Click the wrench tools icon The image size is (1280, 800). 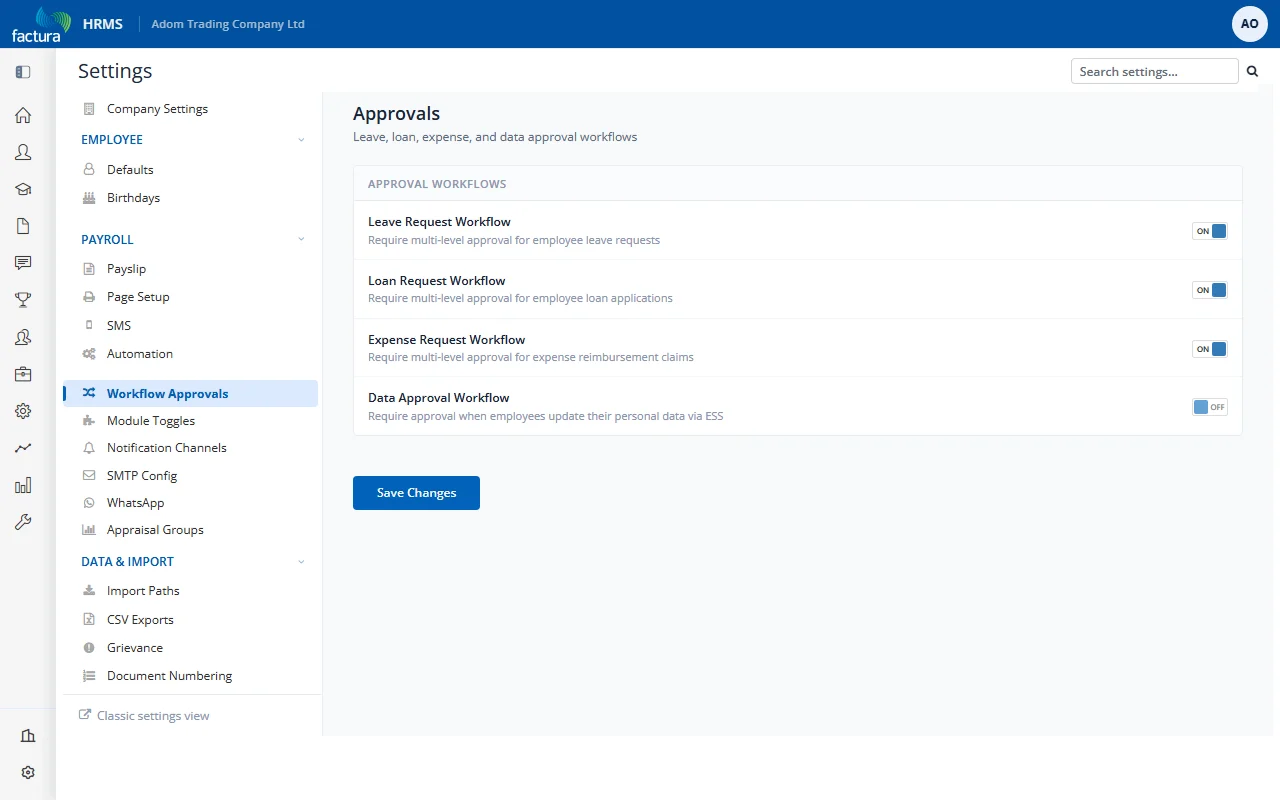[23, 522]
